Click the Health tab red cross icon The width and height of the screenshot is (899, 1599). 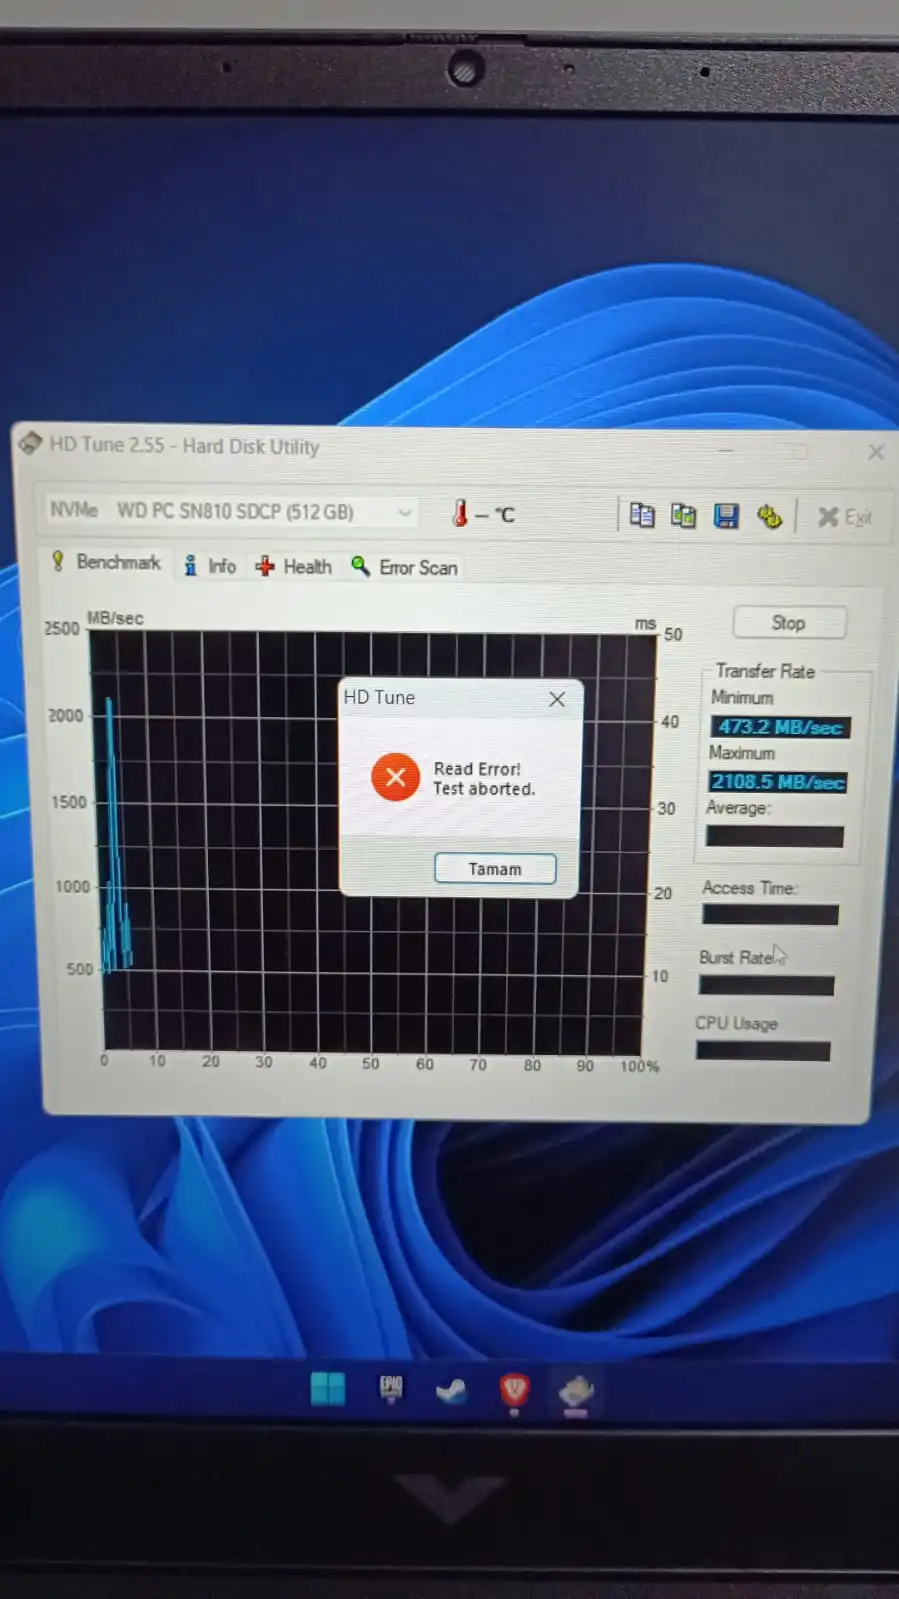pyautogui.click(x=265, y=566)
